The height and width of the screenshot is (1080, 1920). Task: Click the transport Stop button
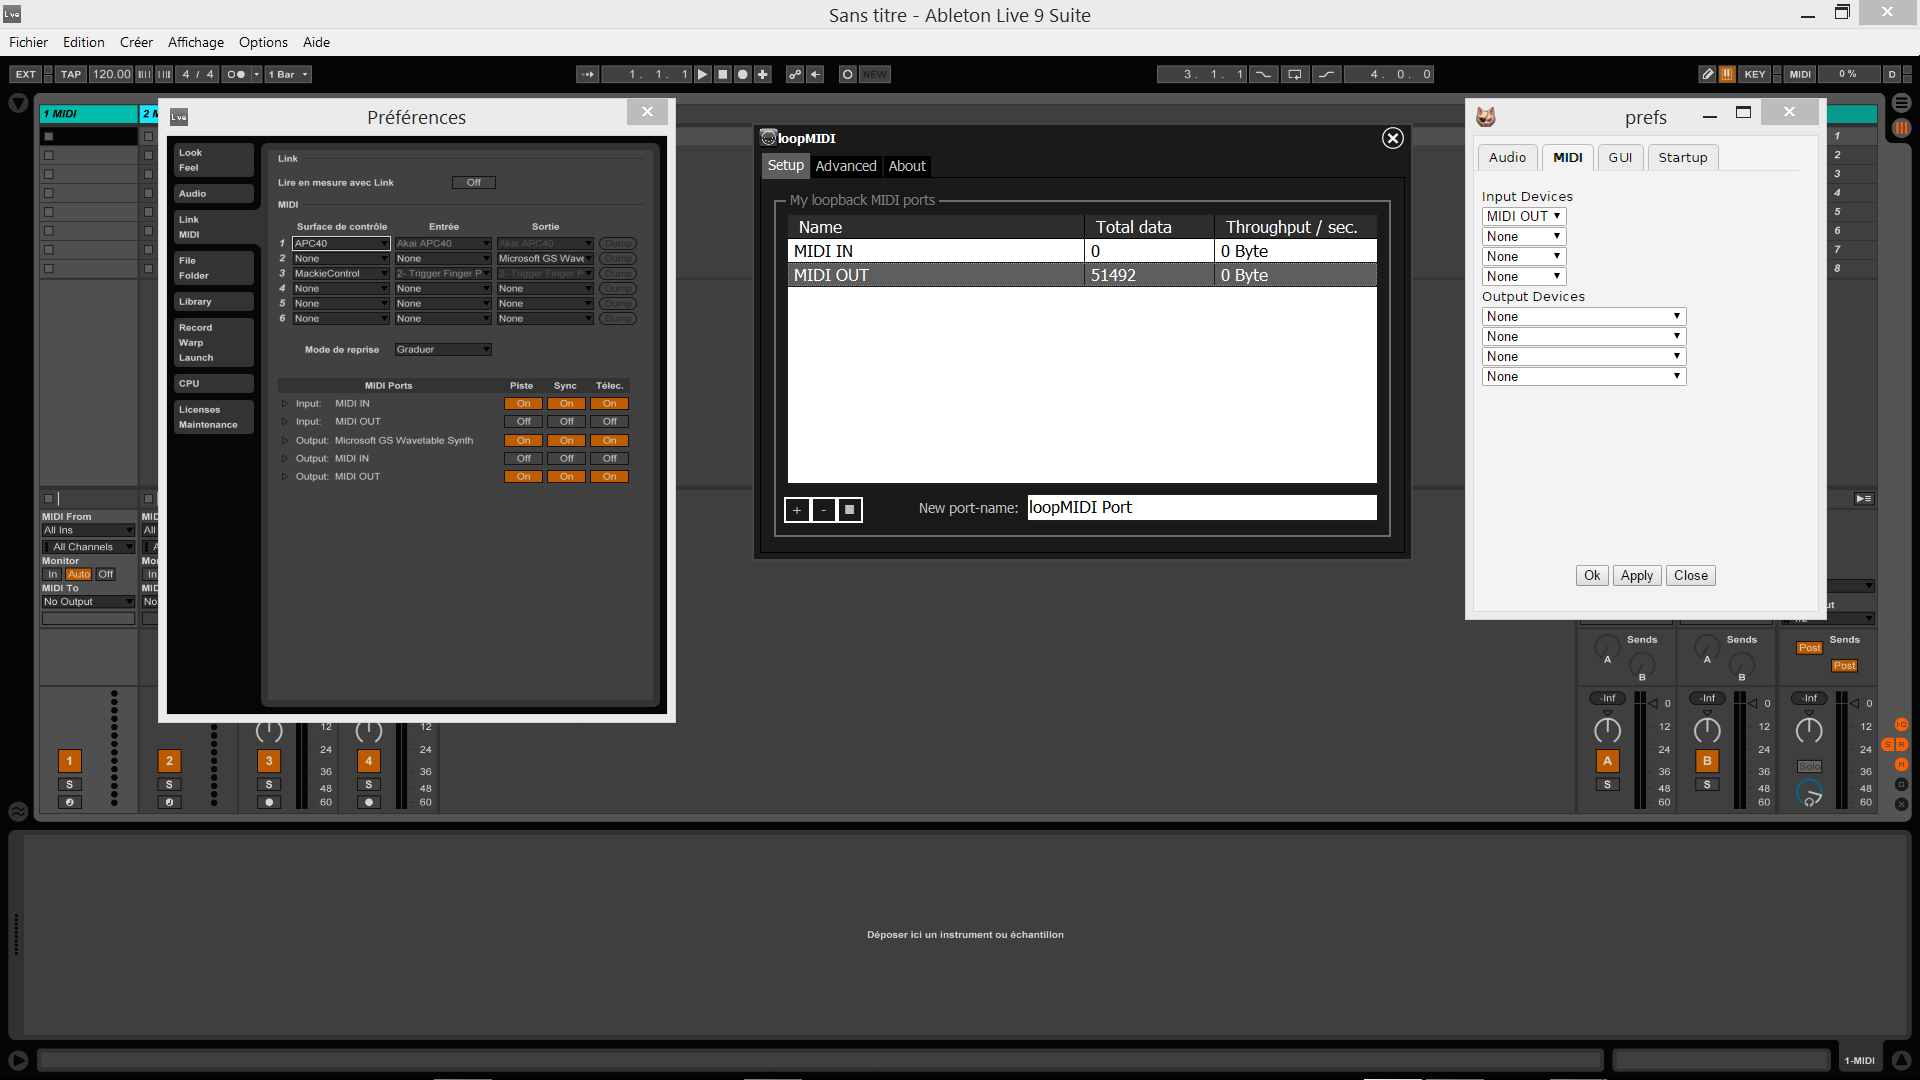point(722,74)
